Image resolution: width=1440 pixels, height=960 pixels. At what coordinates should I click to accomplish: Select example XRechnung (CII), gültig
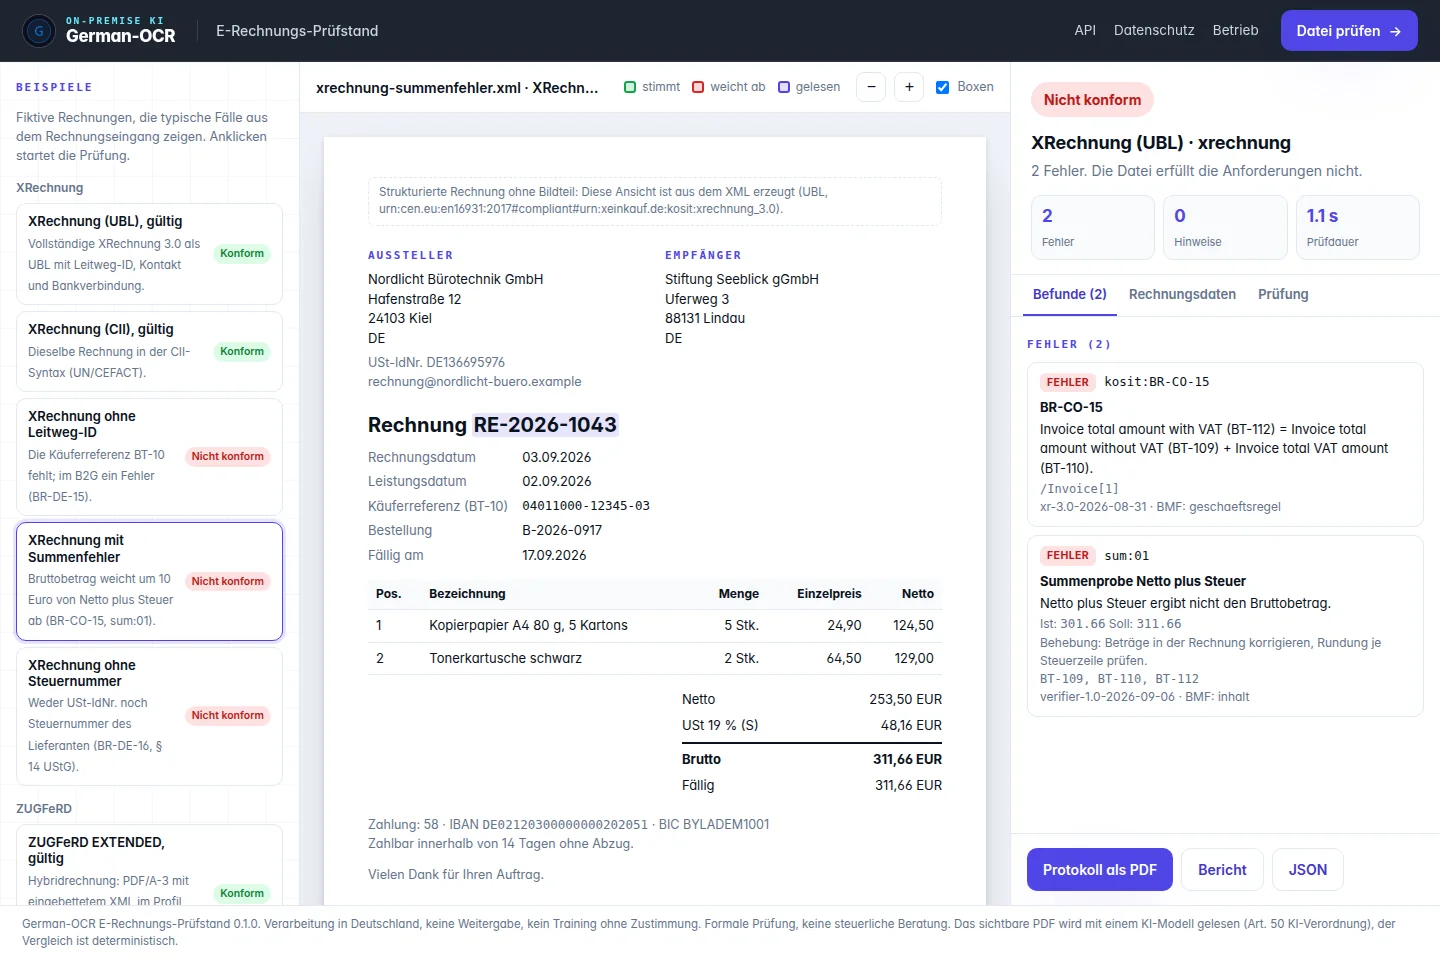click(149, 351)
